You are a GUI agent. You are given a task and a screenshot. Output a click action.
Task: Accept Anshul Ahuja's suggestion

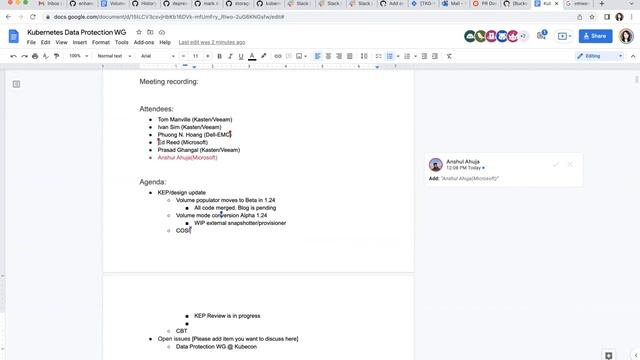point(556,164)
